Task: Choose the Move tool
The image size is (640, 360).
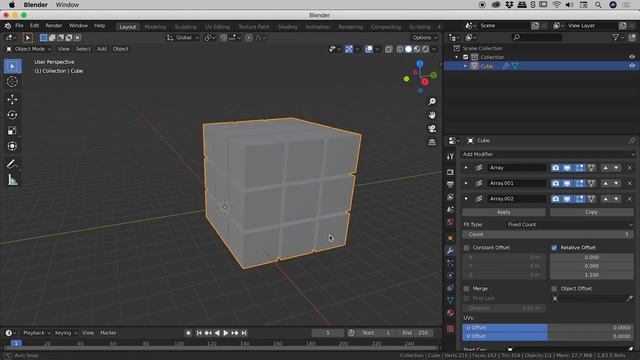Action: [x=12, y=99]
